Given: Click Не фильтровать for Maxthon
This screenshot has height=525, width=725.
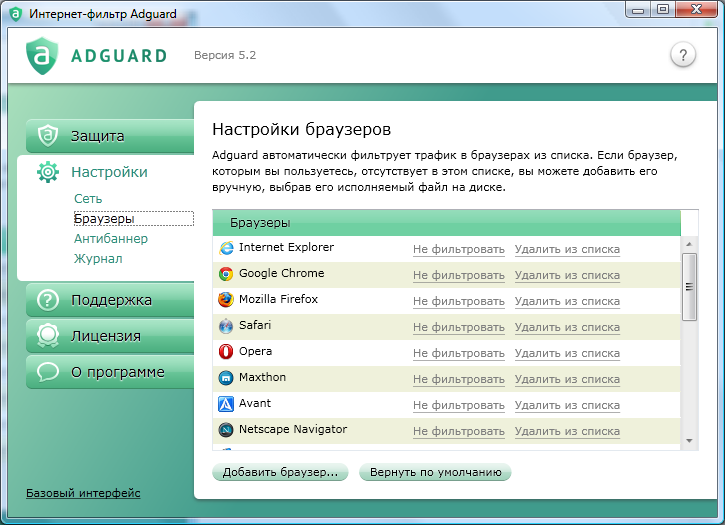Looking at the screenshot, I should (459, 379).
